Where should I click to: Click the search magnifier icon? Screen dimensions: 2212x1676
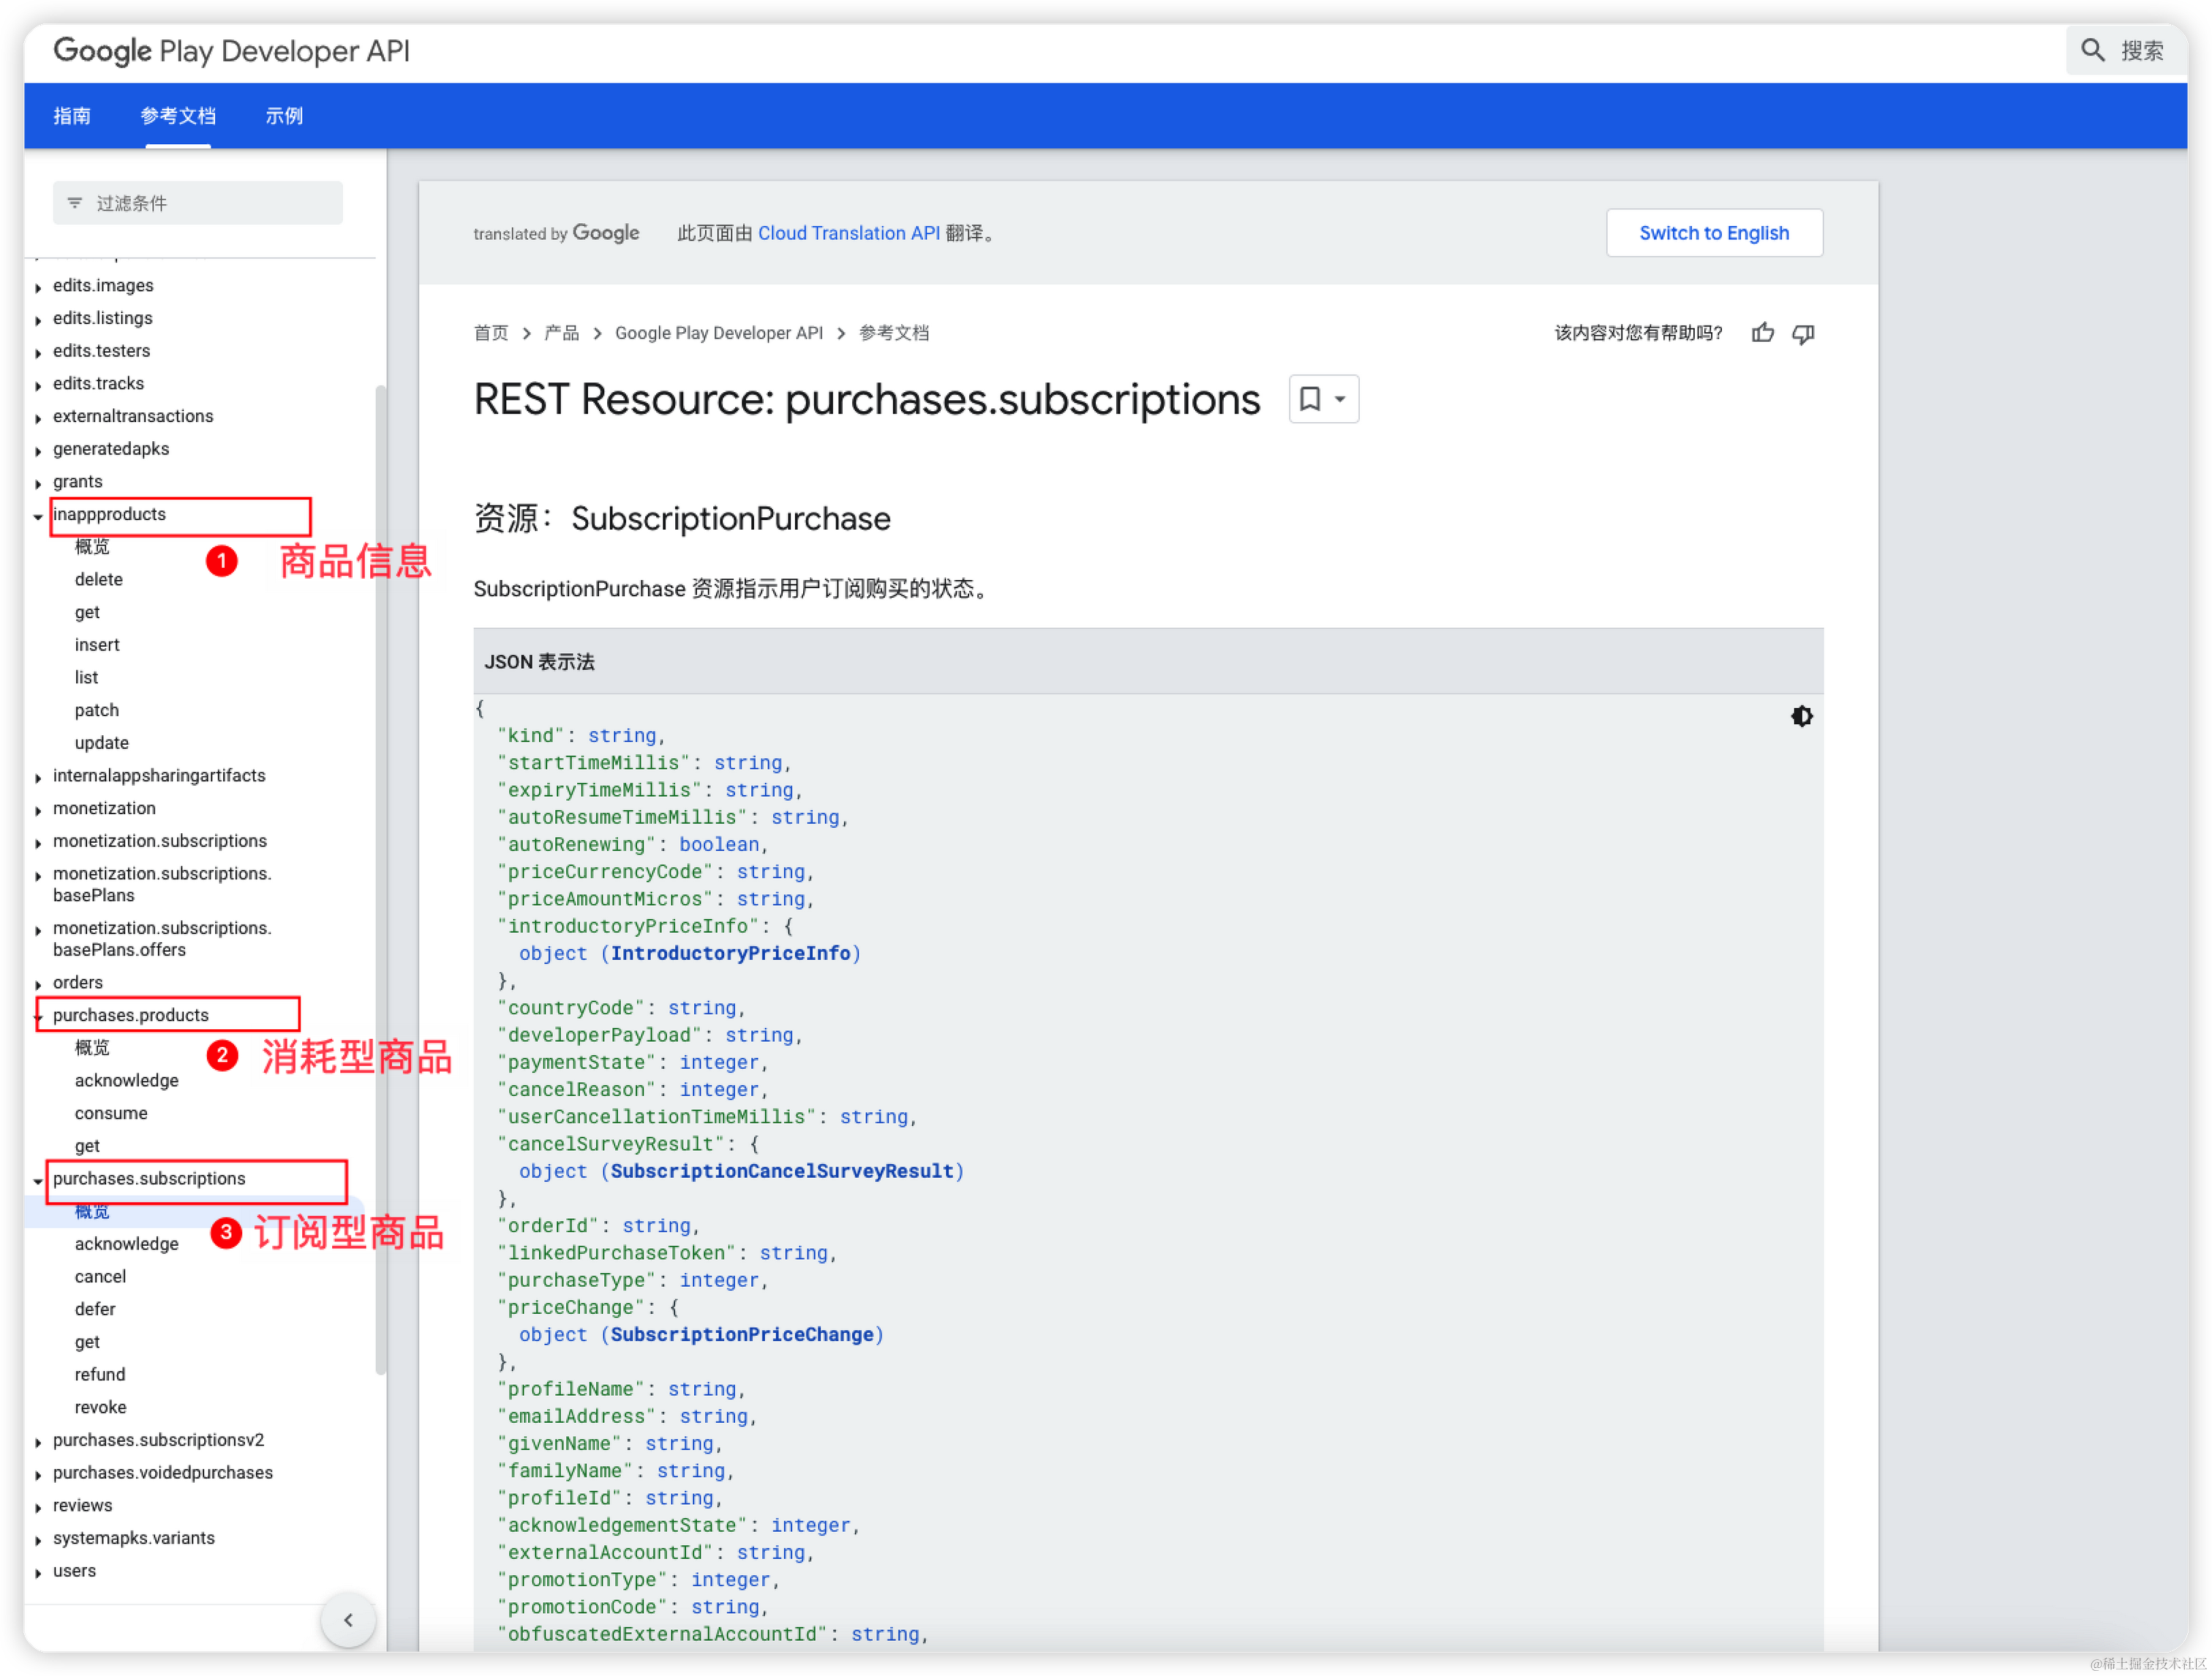point(2092,50)
